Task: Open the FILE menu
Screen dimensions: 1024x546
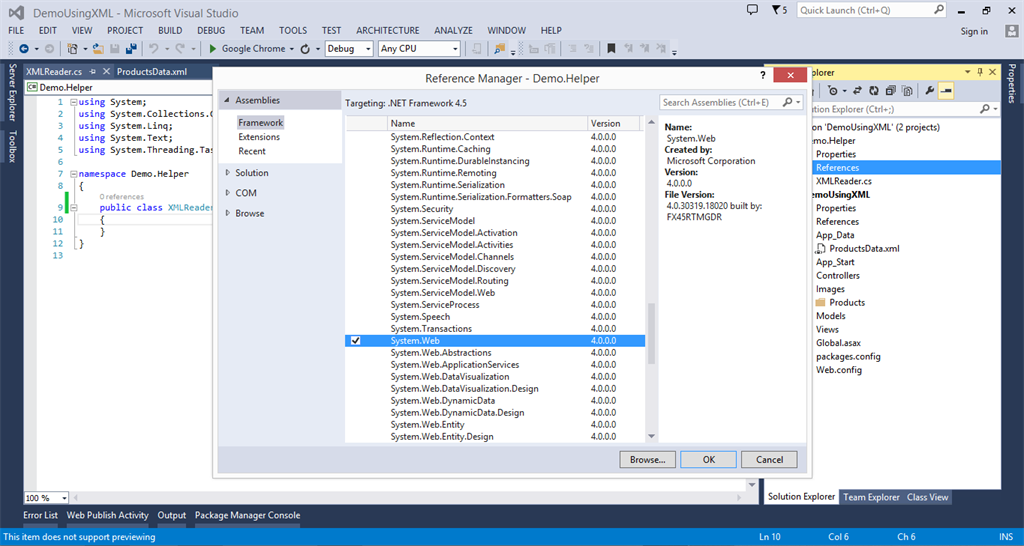Action: [x=16, y=31]
